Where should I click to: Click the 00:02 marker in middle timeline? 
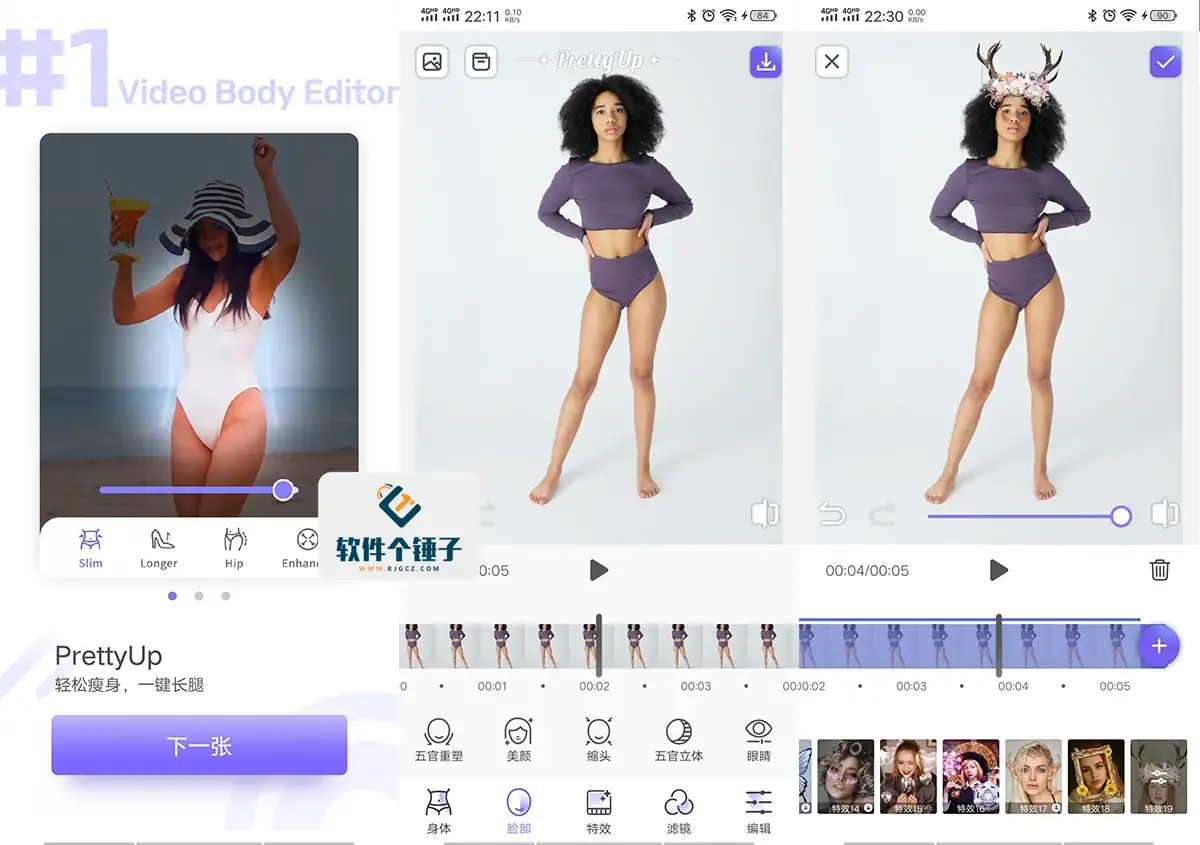coord(594,686)
